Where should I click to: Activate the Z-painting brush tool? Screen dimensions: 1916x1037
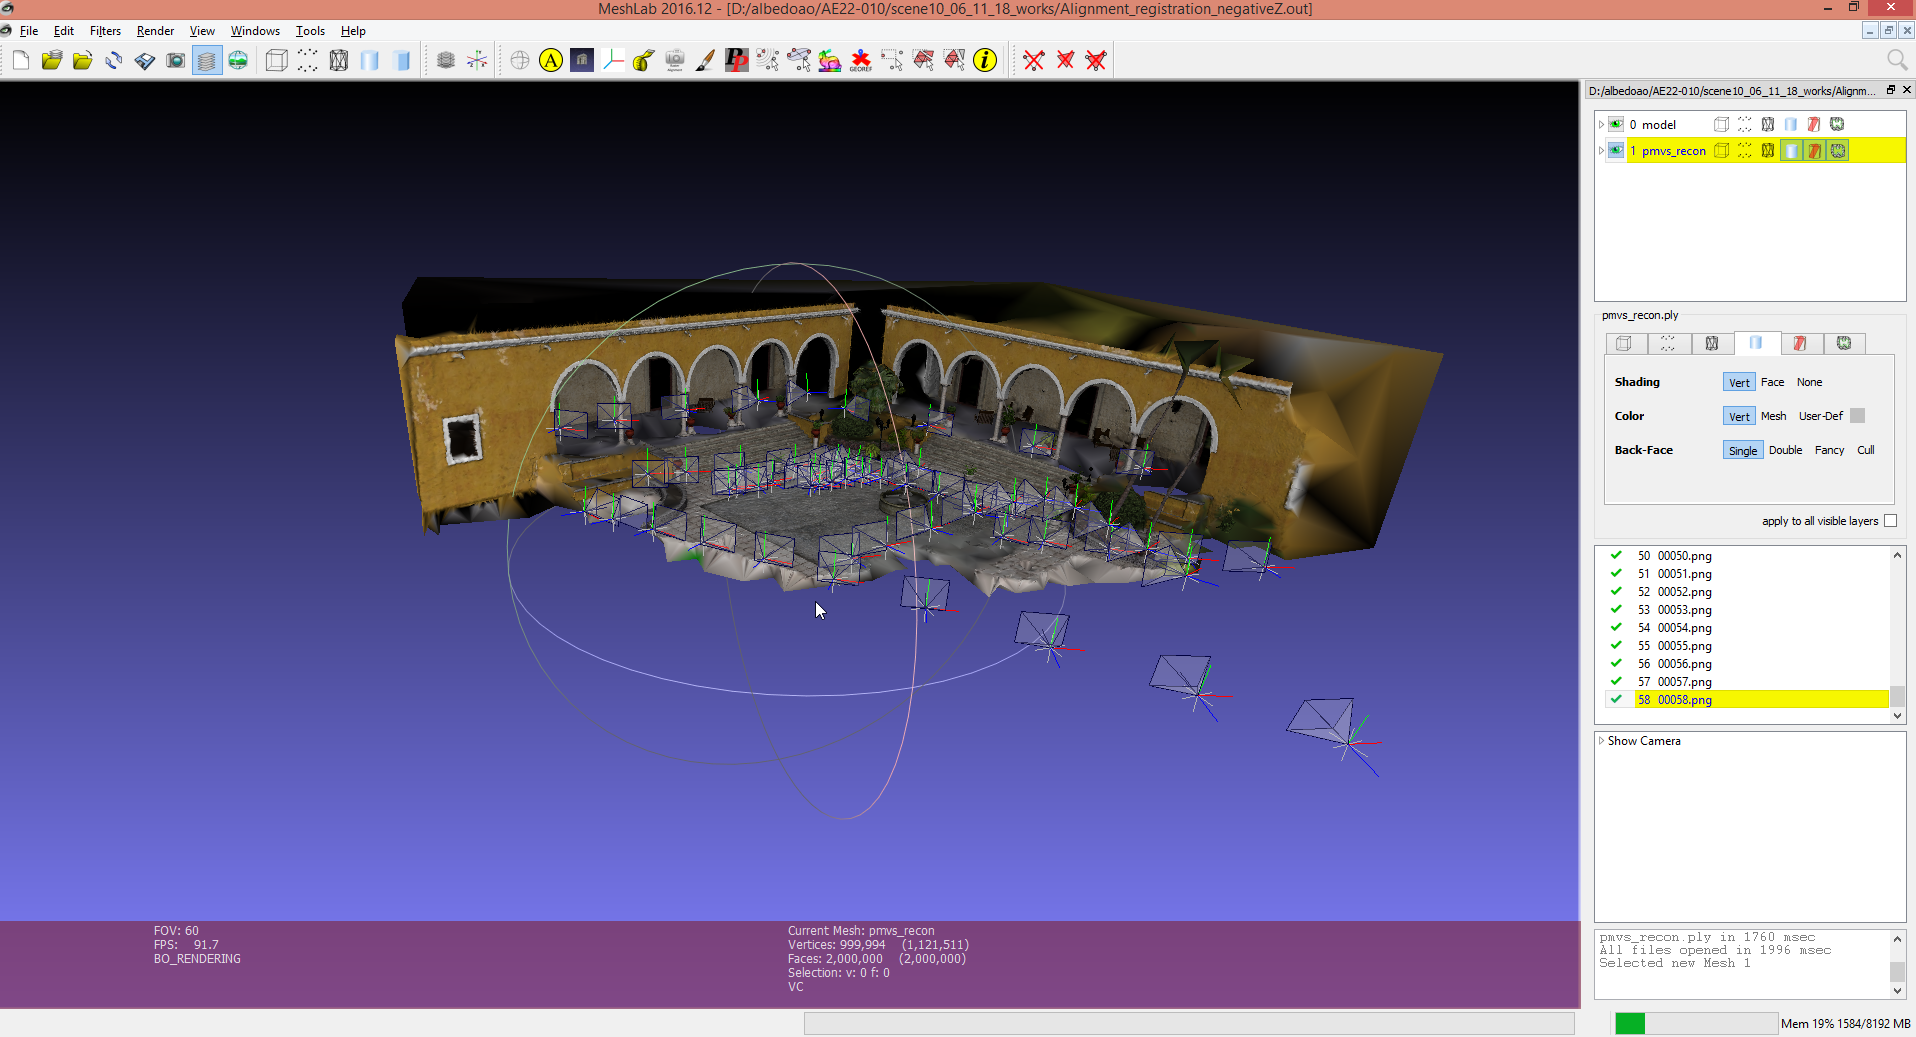click(705, 61)
